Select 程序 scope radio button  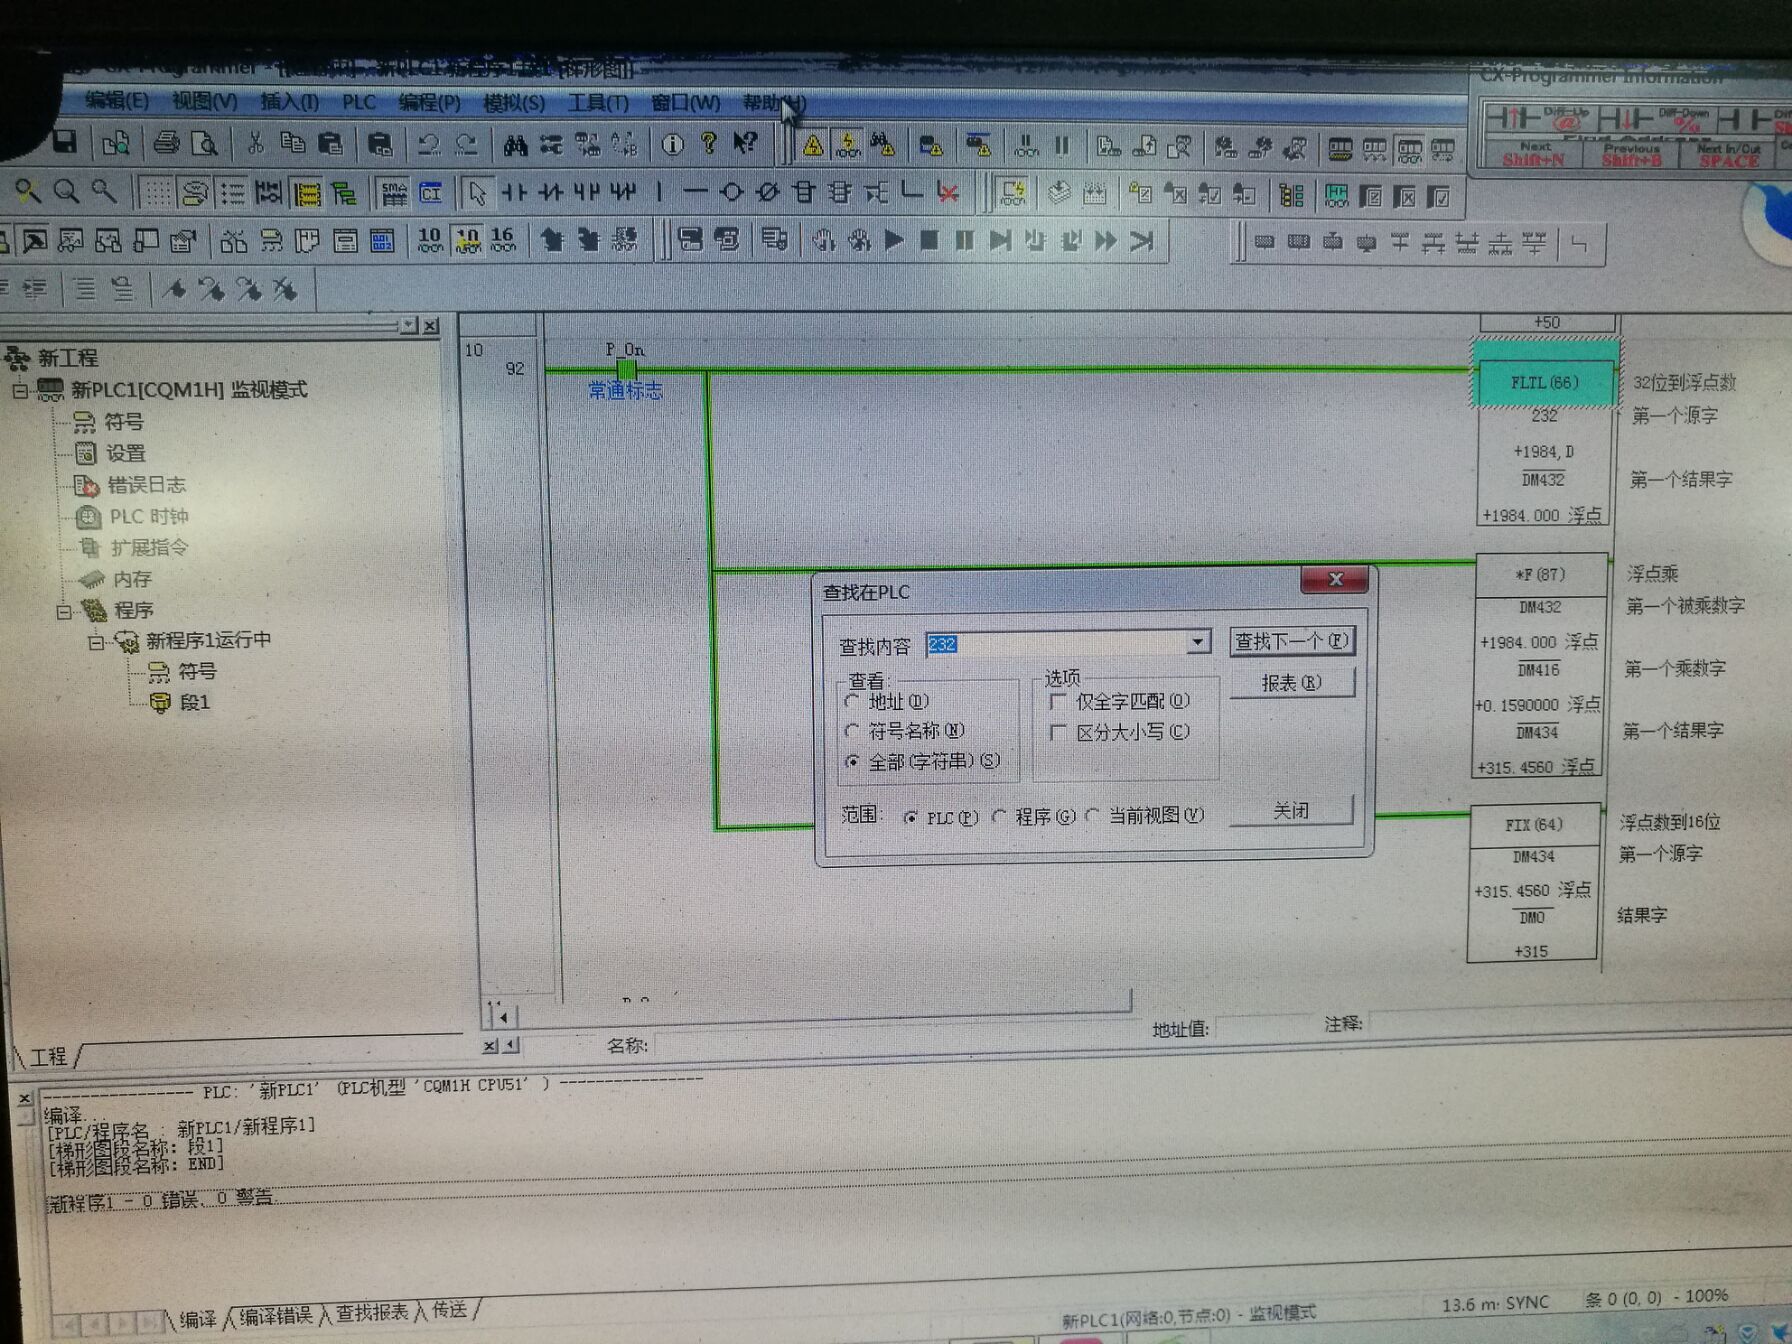999,817
